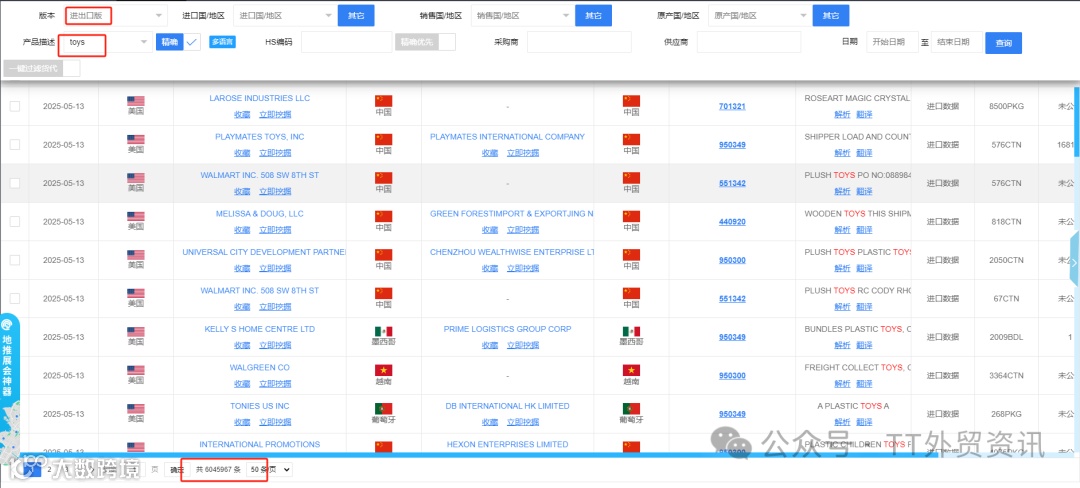Open the 50 条/页 page size dropdown
The height and width of the screenshot is (488, 1080).
(x=269, y=469)
